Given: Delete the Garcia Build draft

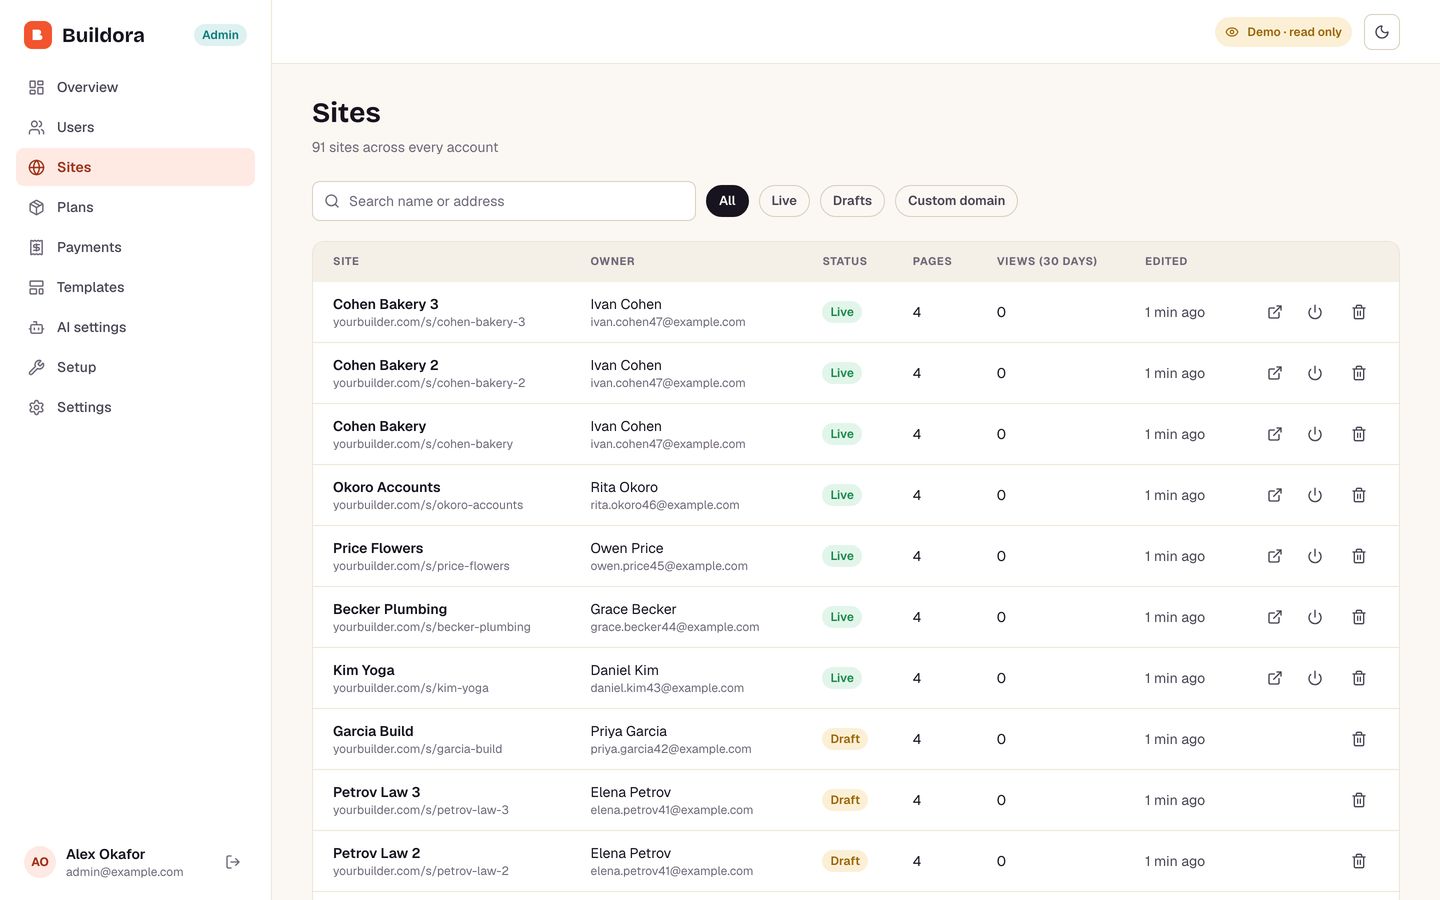Looking at the screenshot, I should 1359,739.
